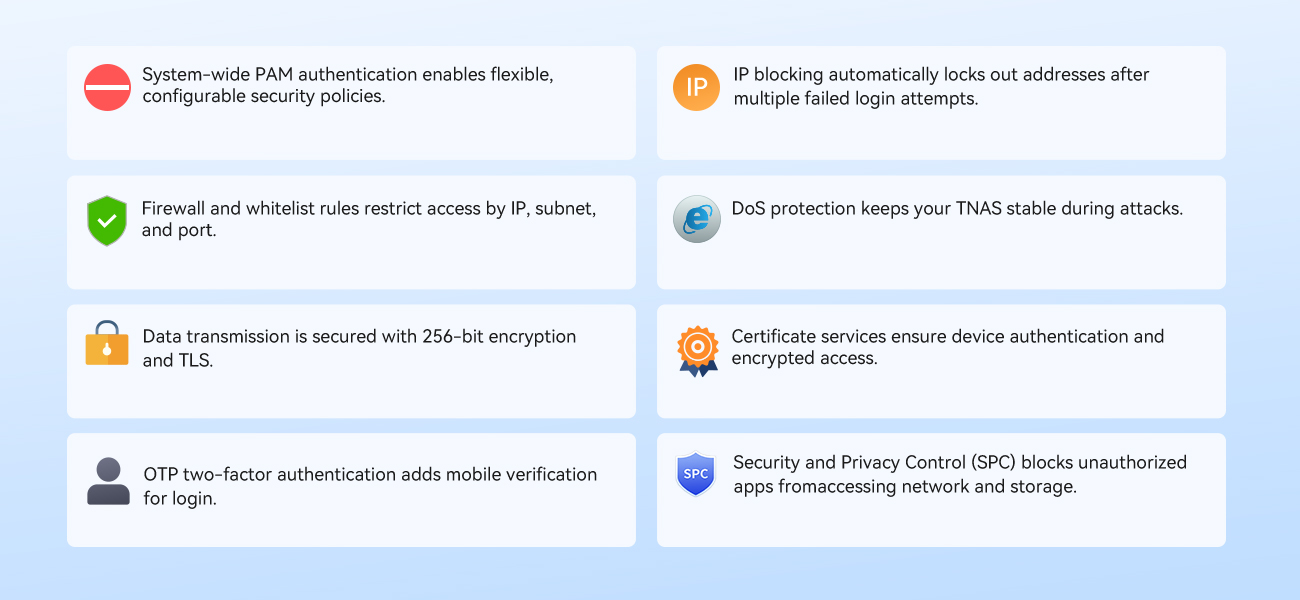Click the System-wide PAM authentication description text
Screen dimensions: 1300x600
click(x=347, y=85)
